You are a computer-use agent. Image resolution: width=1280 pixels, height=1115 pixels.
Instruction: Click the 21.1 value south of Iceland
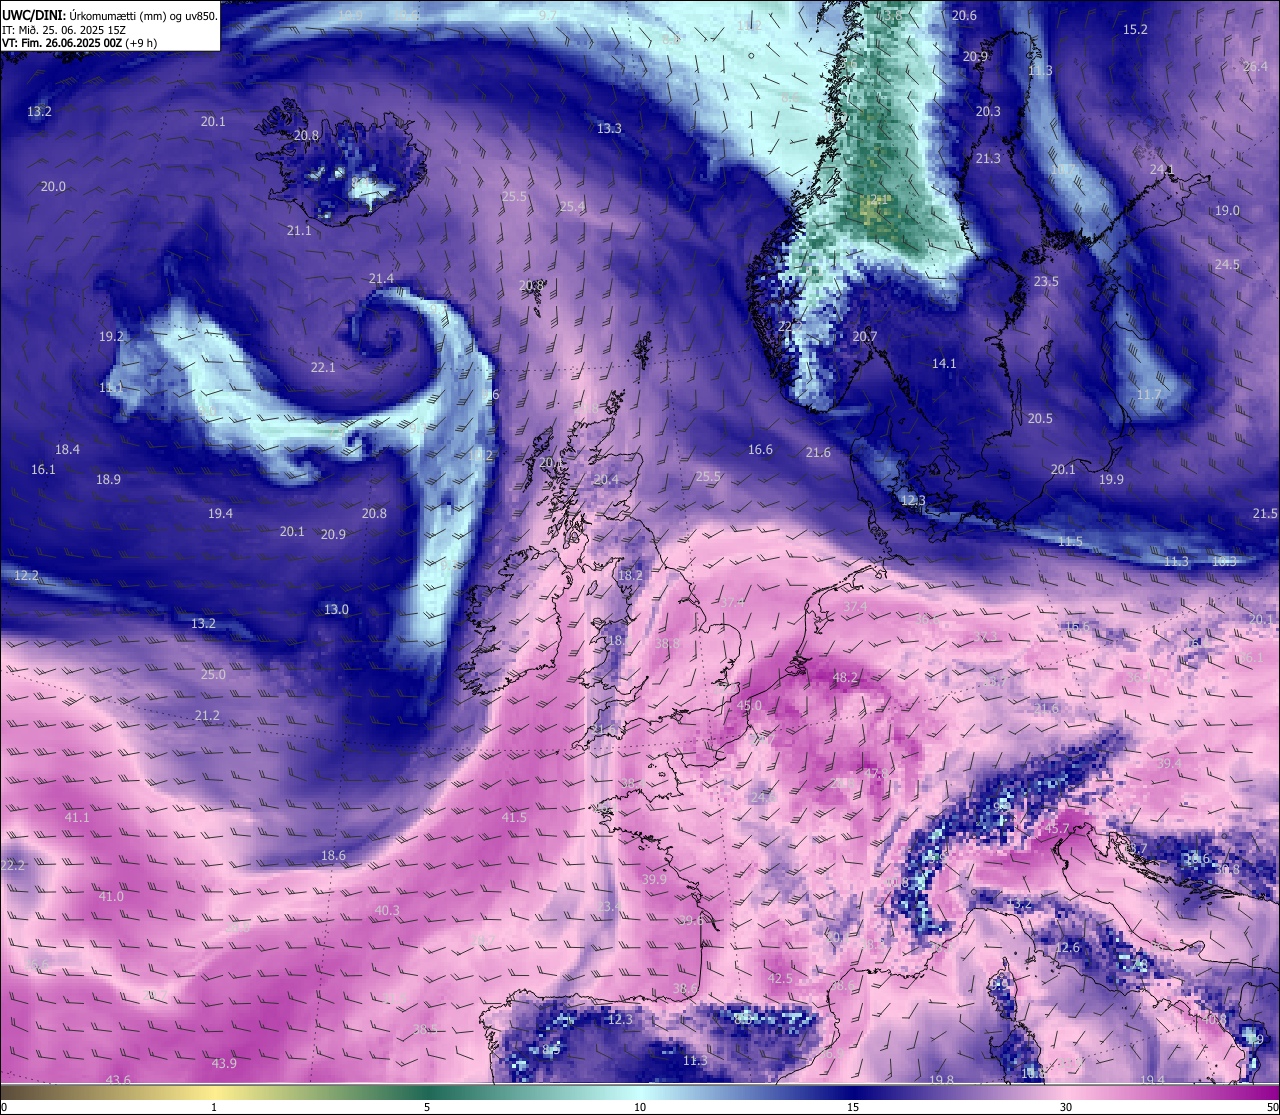pyautogui.click(x=299, y=231)
